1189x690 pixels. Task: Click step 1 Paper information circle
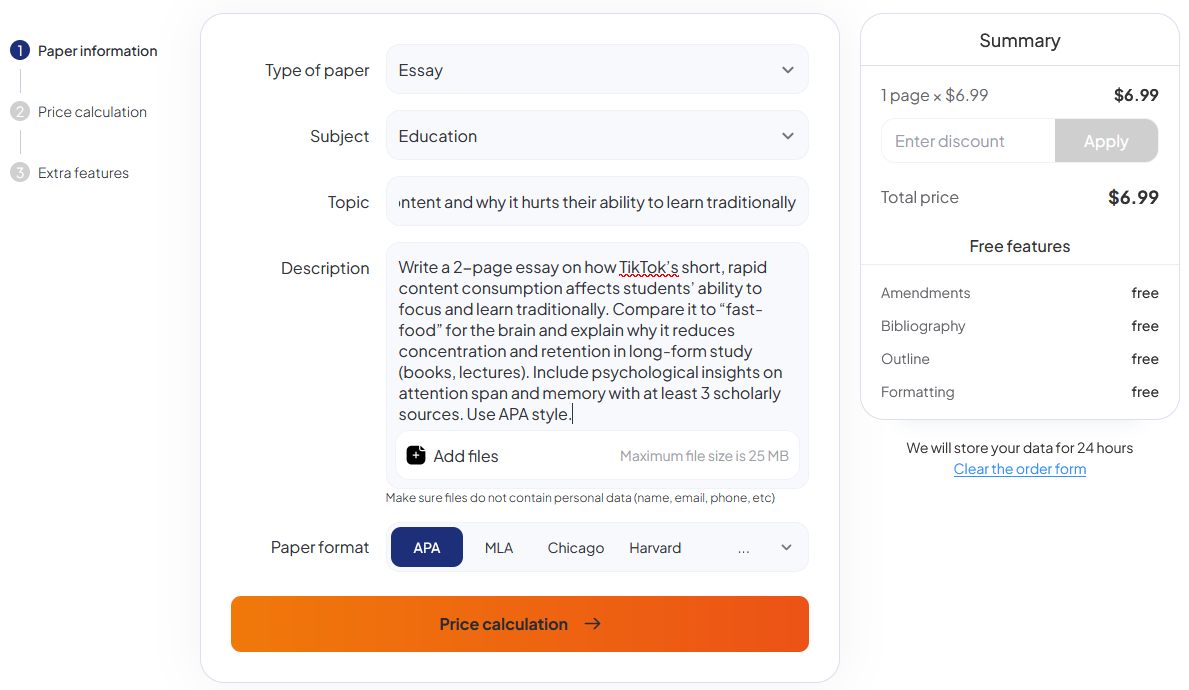pyautogui.click(x=20, y=51)
